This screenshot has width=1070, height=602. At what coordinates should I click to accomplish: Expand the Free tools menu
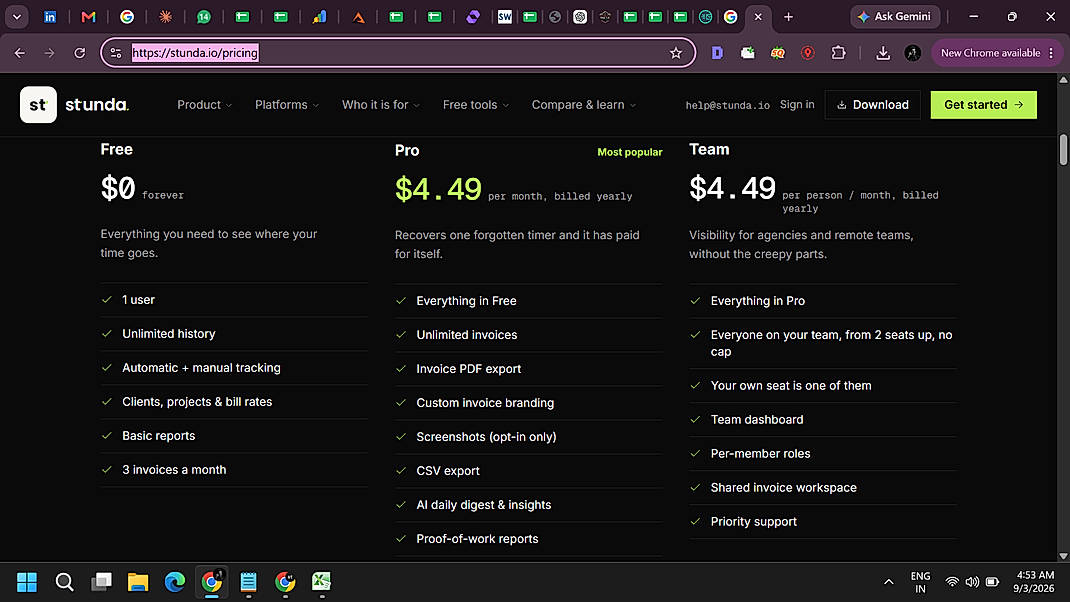point(476,104)
